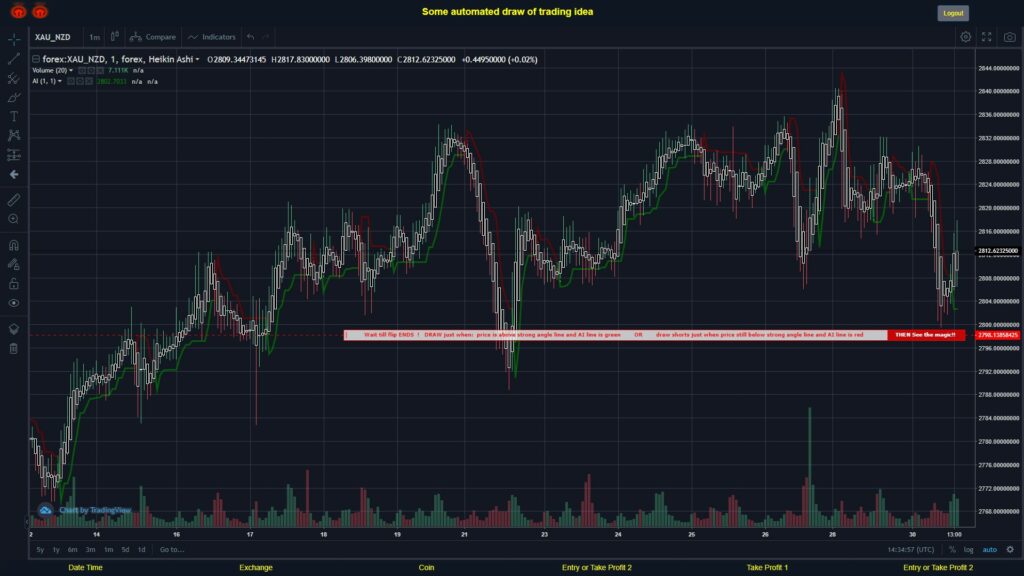Click the Take Profit 1 column header
Image resolution: width=1024 pixels, height=576 pixels.
coord(767,568)
